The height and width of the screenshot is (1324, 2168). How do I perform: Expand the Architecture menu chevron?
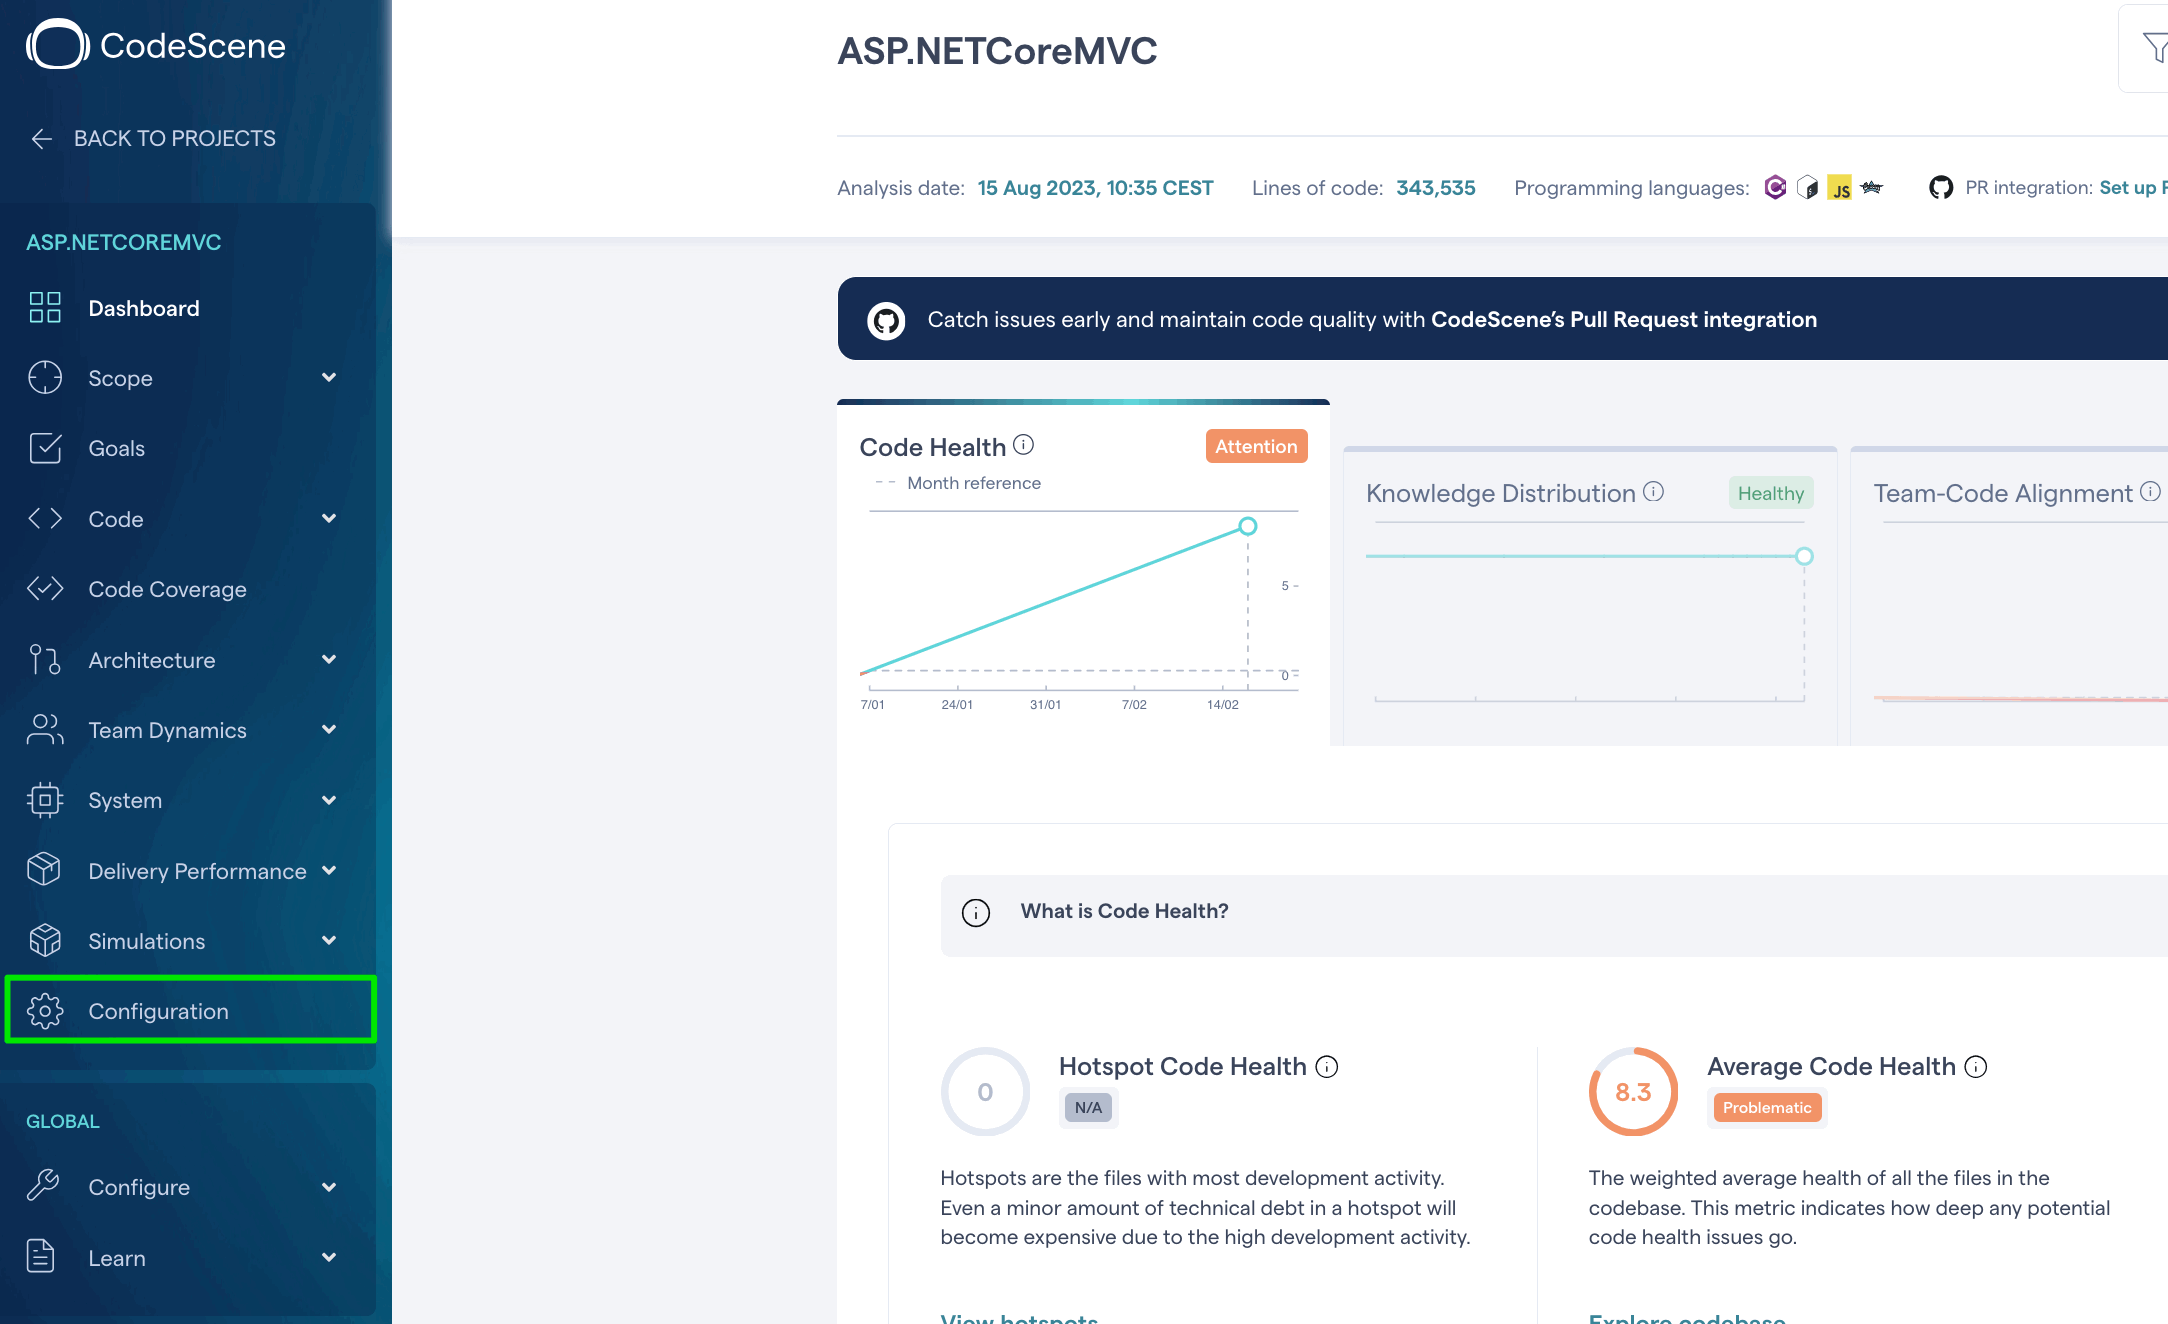pos(329,660)
